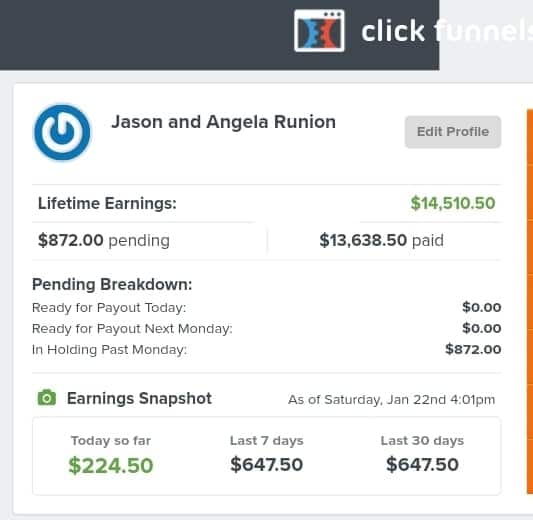Screen dimensions: 533x520
Task: Click the Pending Breakdown heading
Action: [x=112, y=284]
